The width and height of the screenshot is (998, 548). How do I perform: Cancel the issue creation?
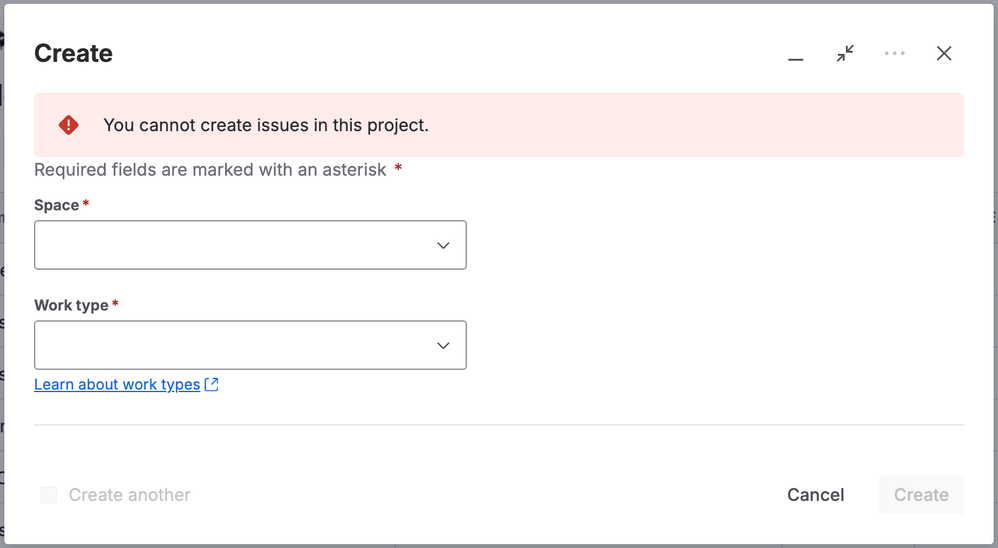pyautogui.click(x=815, y=495)
